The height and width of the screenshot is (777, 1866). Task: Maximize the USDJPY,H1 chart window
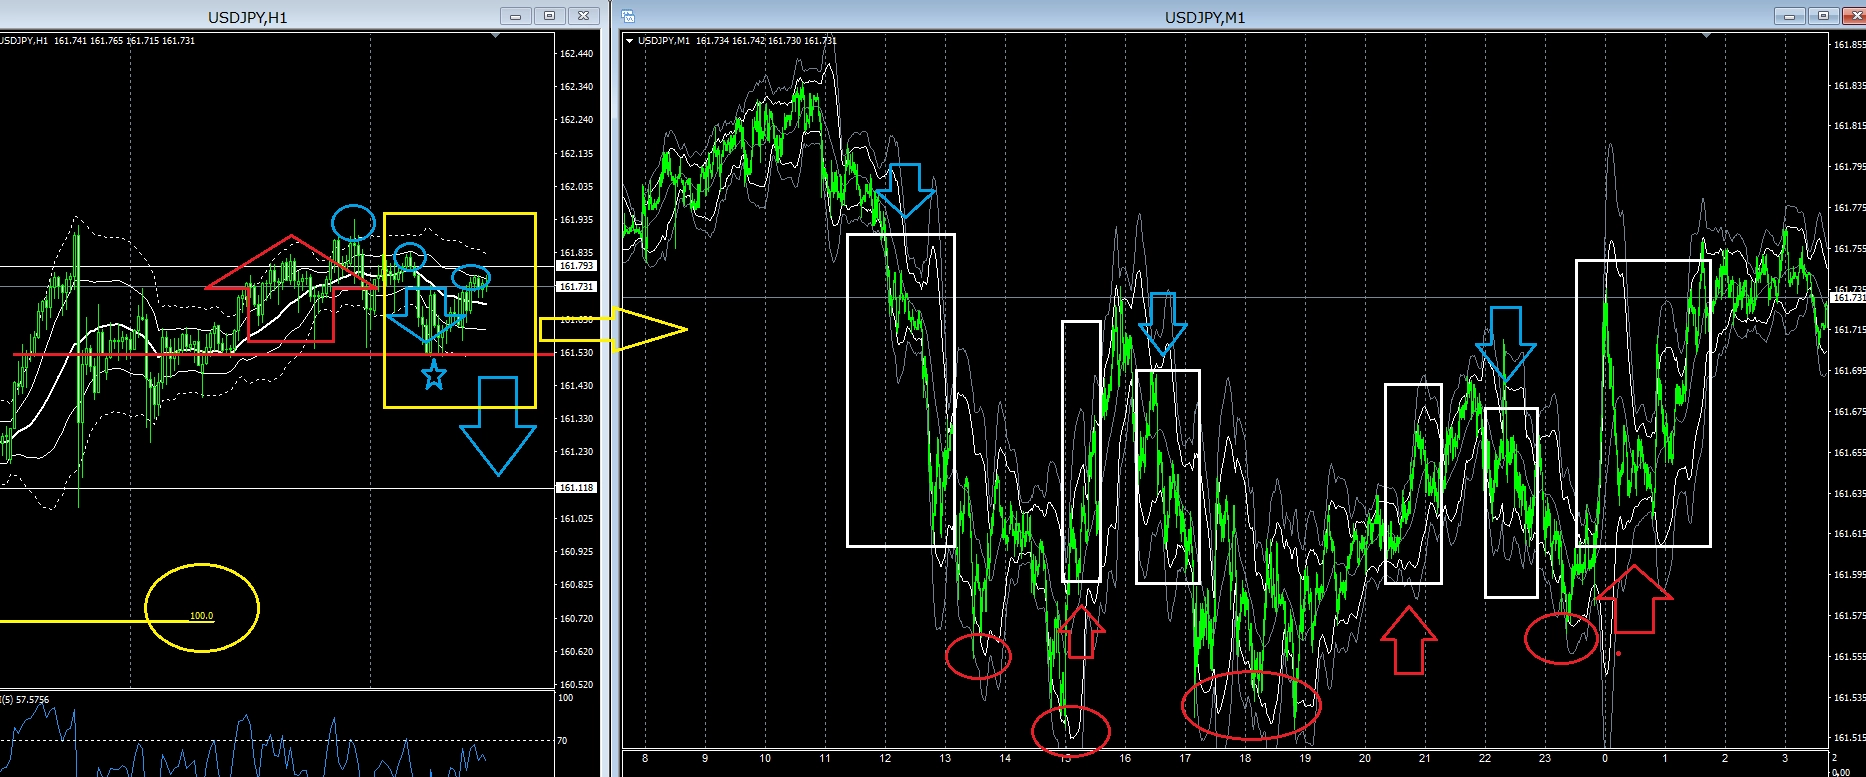pos(550,16)
